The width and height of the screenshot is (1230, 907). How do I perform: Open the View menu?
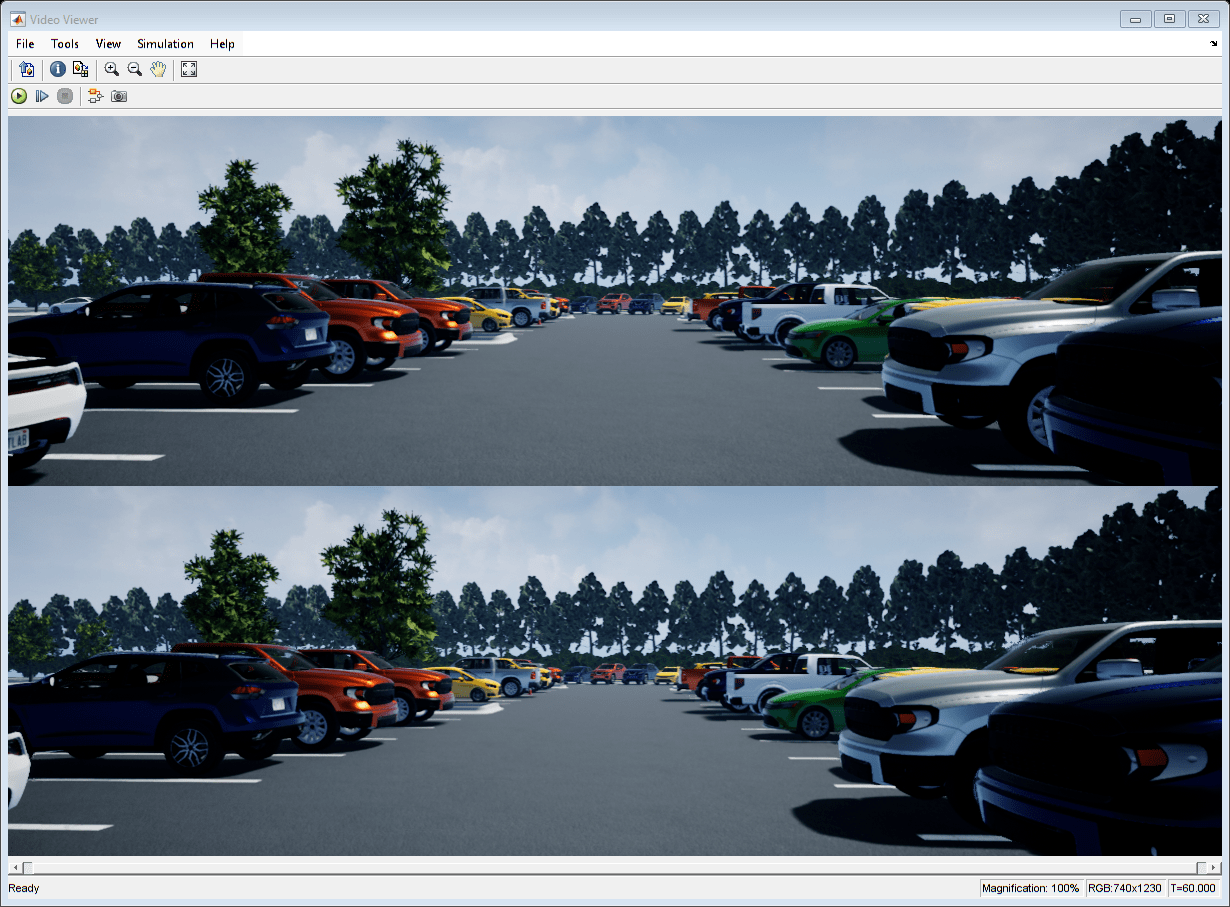(108, 44)
